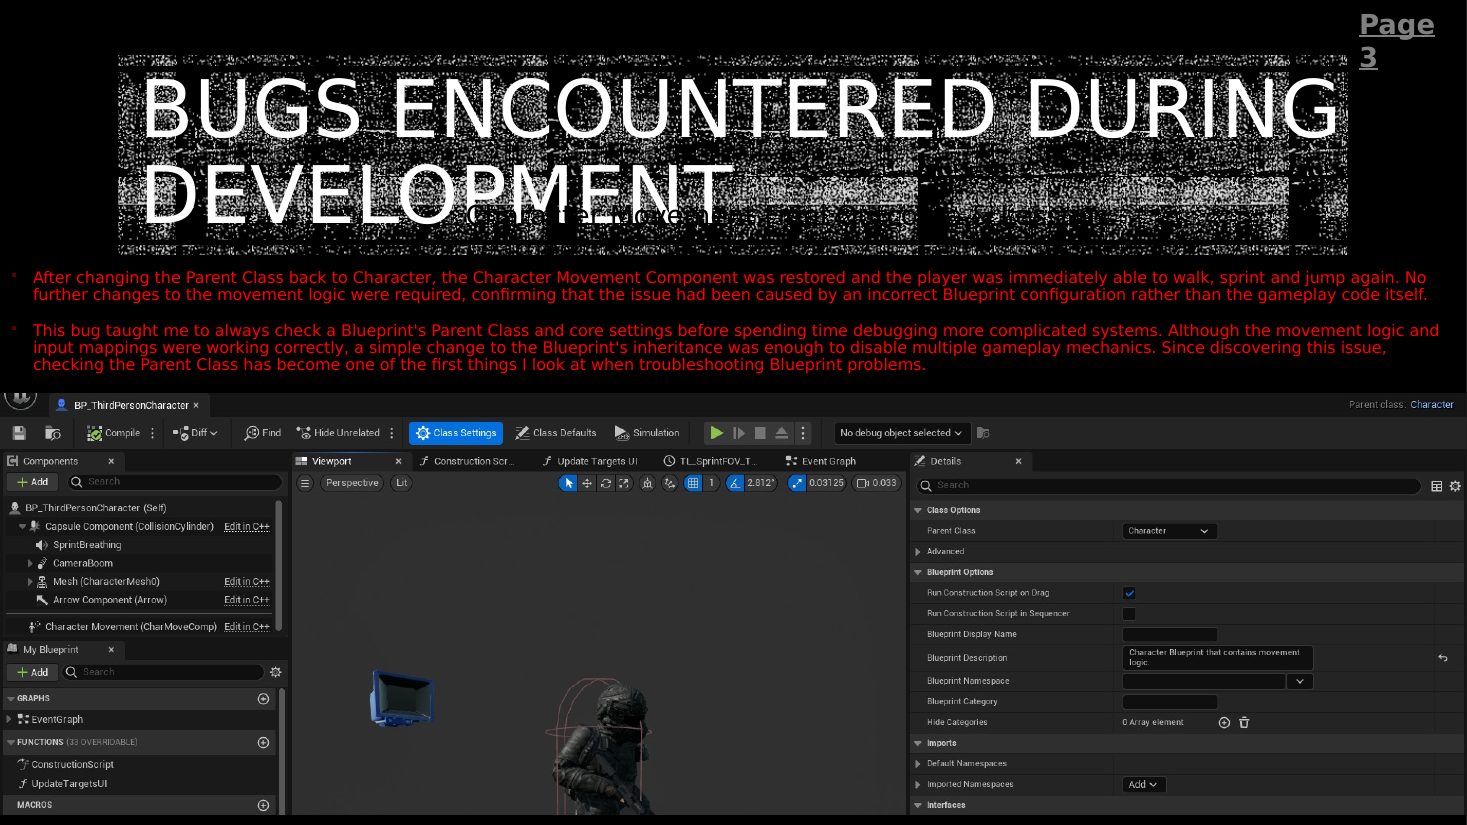Delete Hide Categories array with trash icon
Screen dimensions: 1467x825
[x=1244, y=722]
